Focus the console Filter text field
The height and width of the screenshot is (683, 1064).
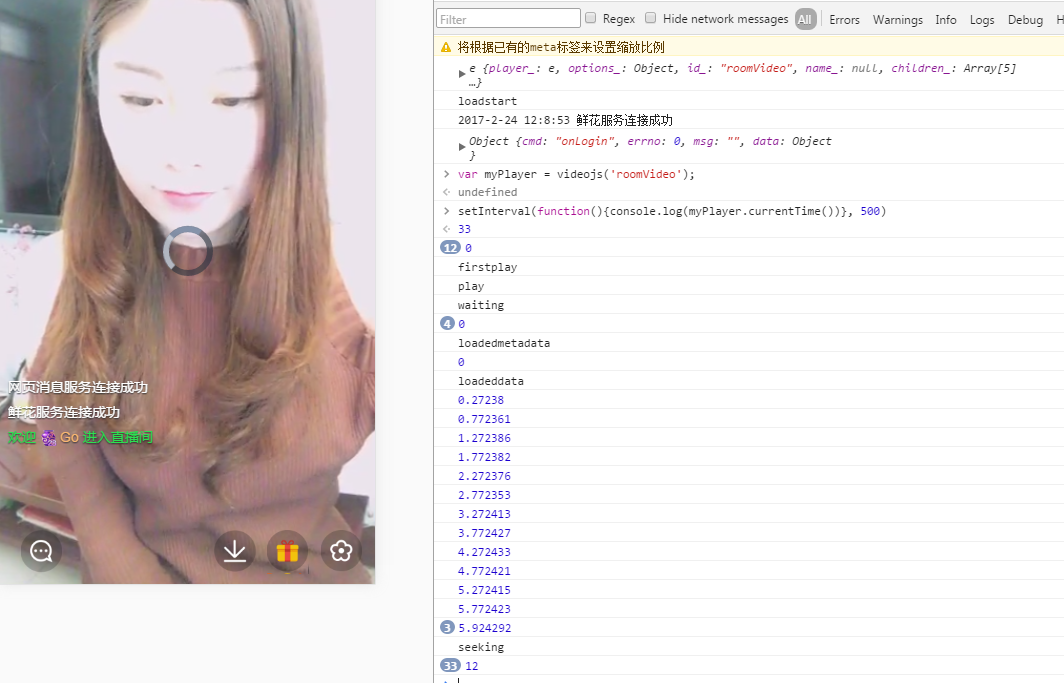[x=508, y=19]
